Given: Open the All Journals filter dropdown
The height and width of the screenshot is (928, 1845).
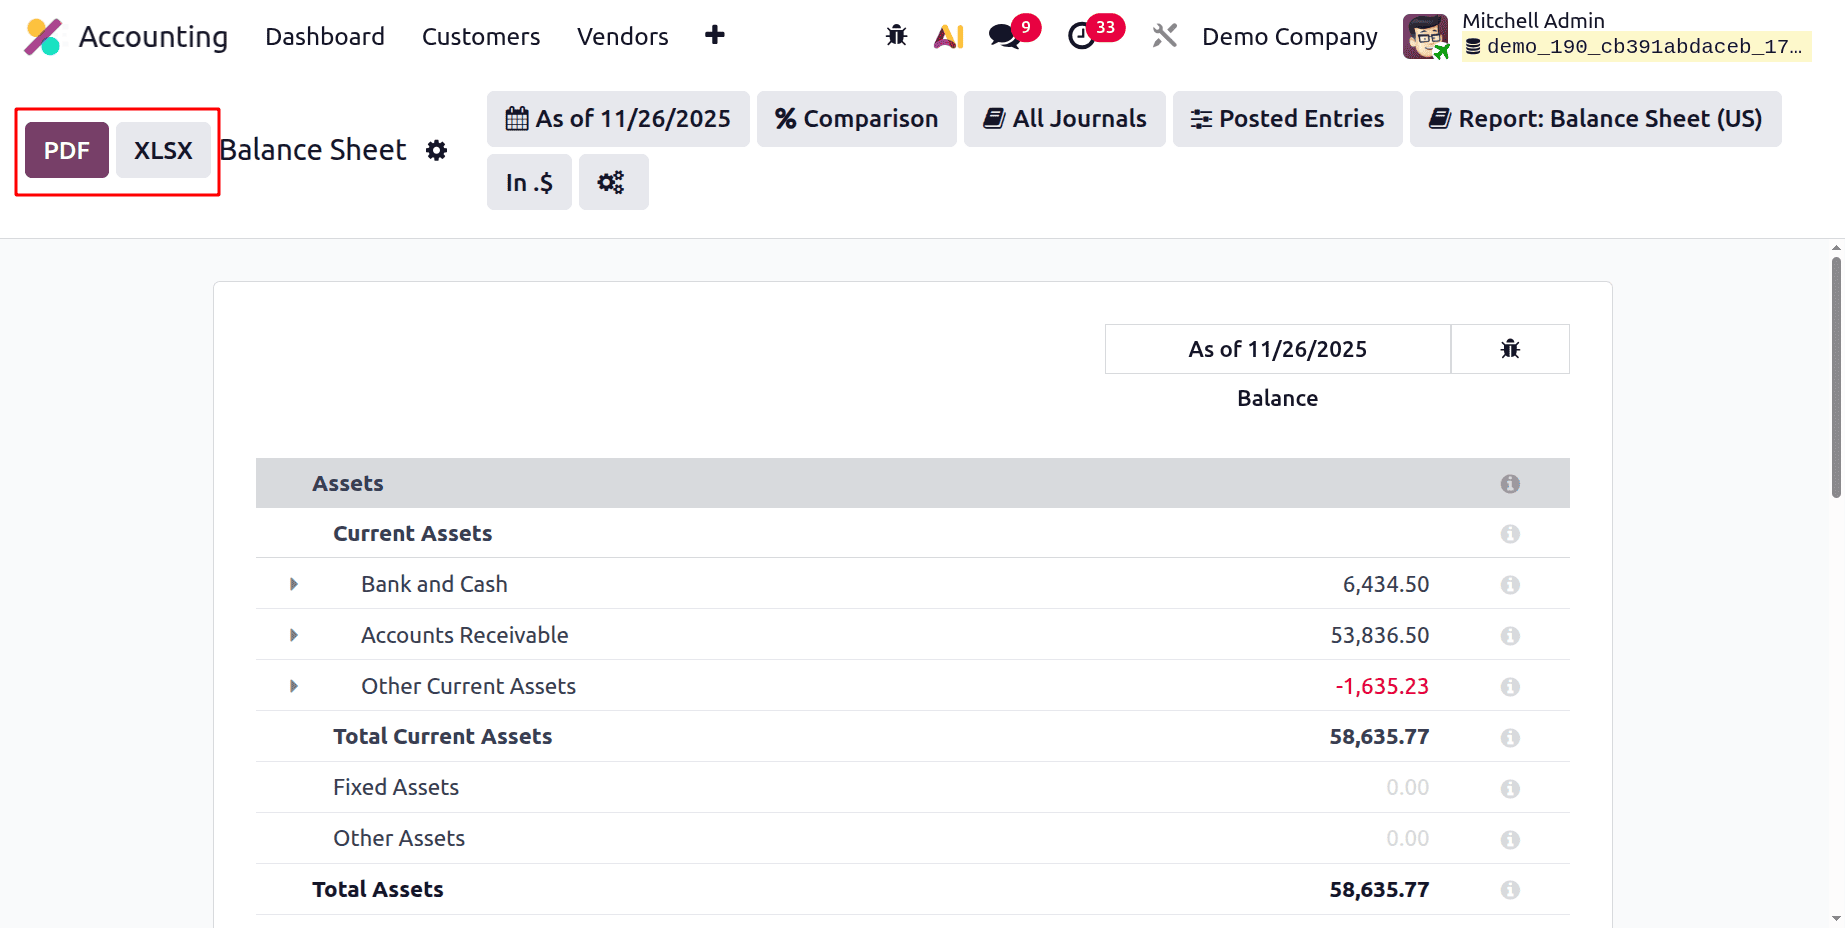Looking at the screenshot, I should coord(1064,119).
